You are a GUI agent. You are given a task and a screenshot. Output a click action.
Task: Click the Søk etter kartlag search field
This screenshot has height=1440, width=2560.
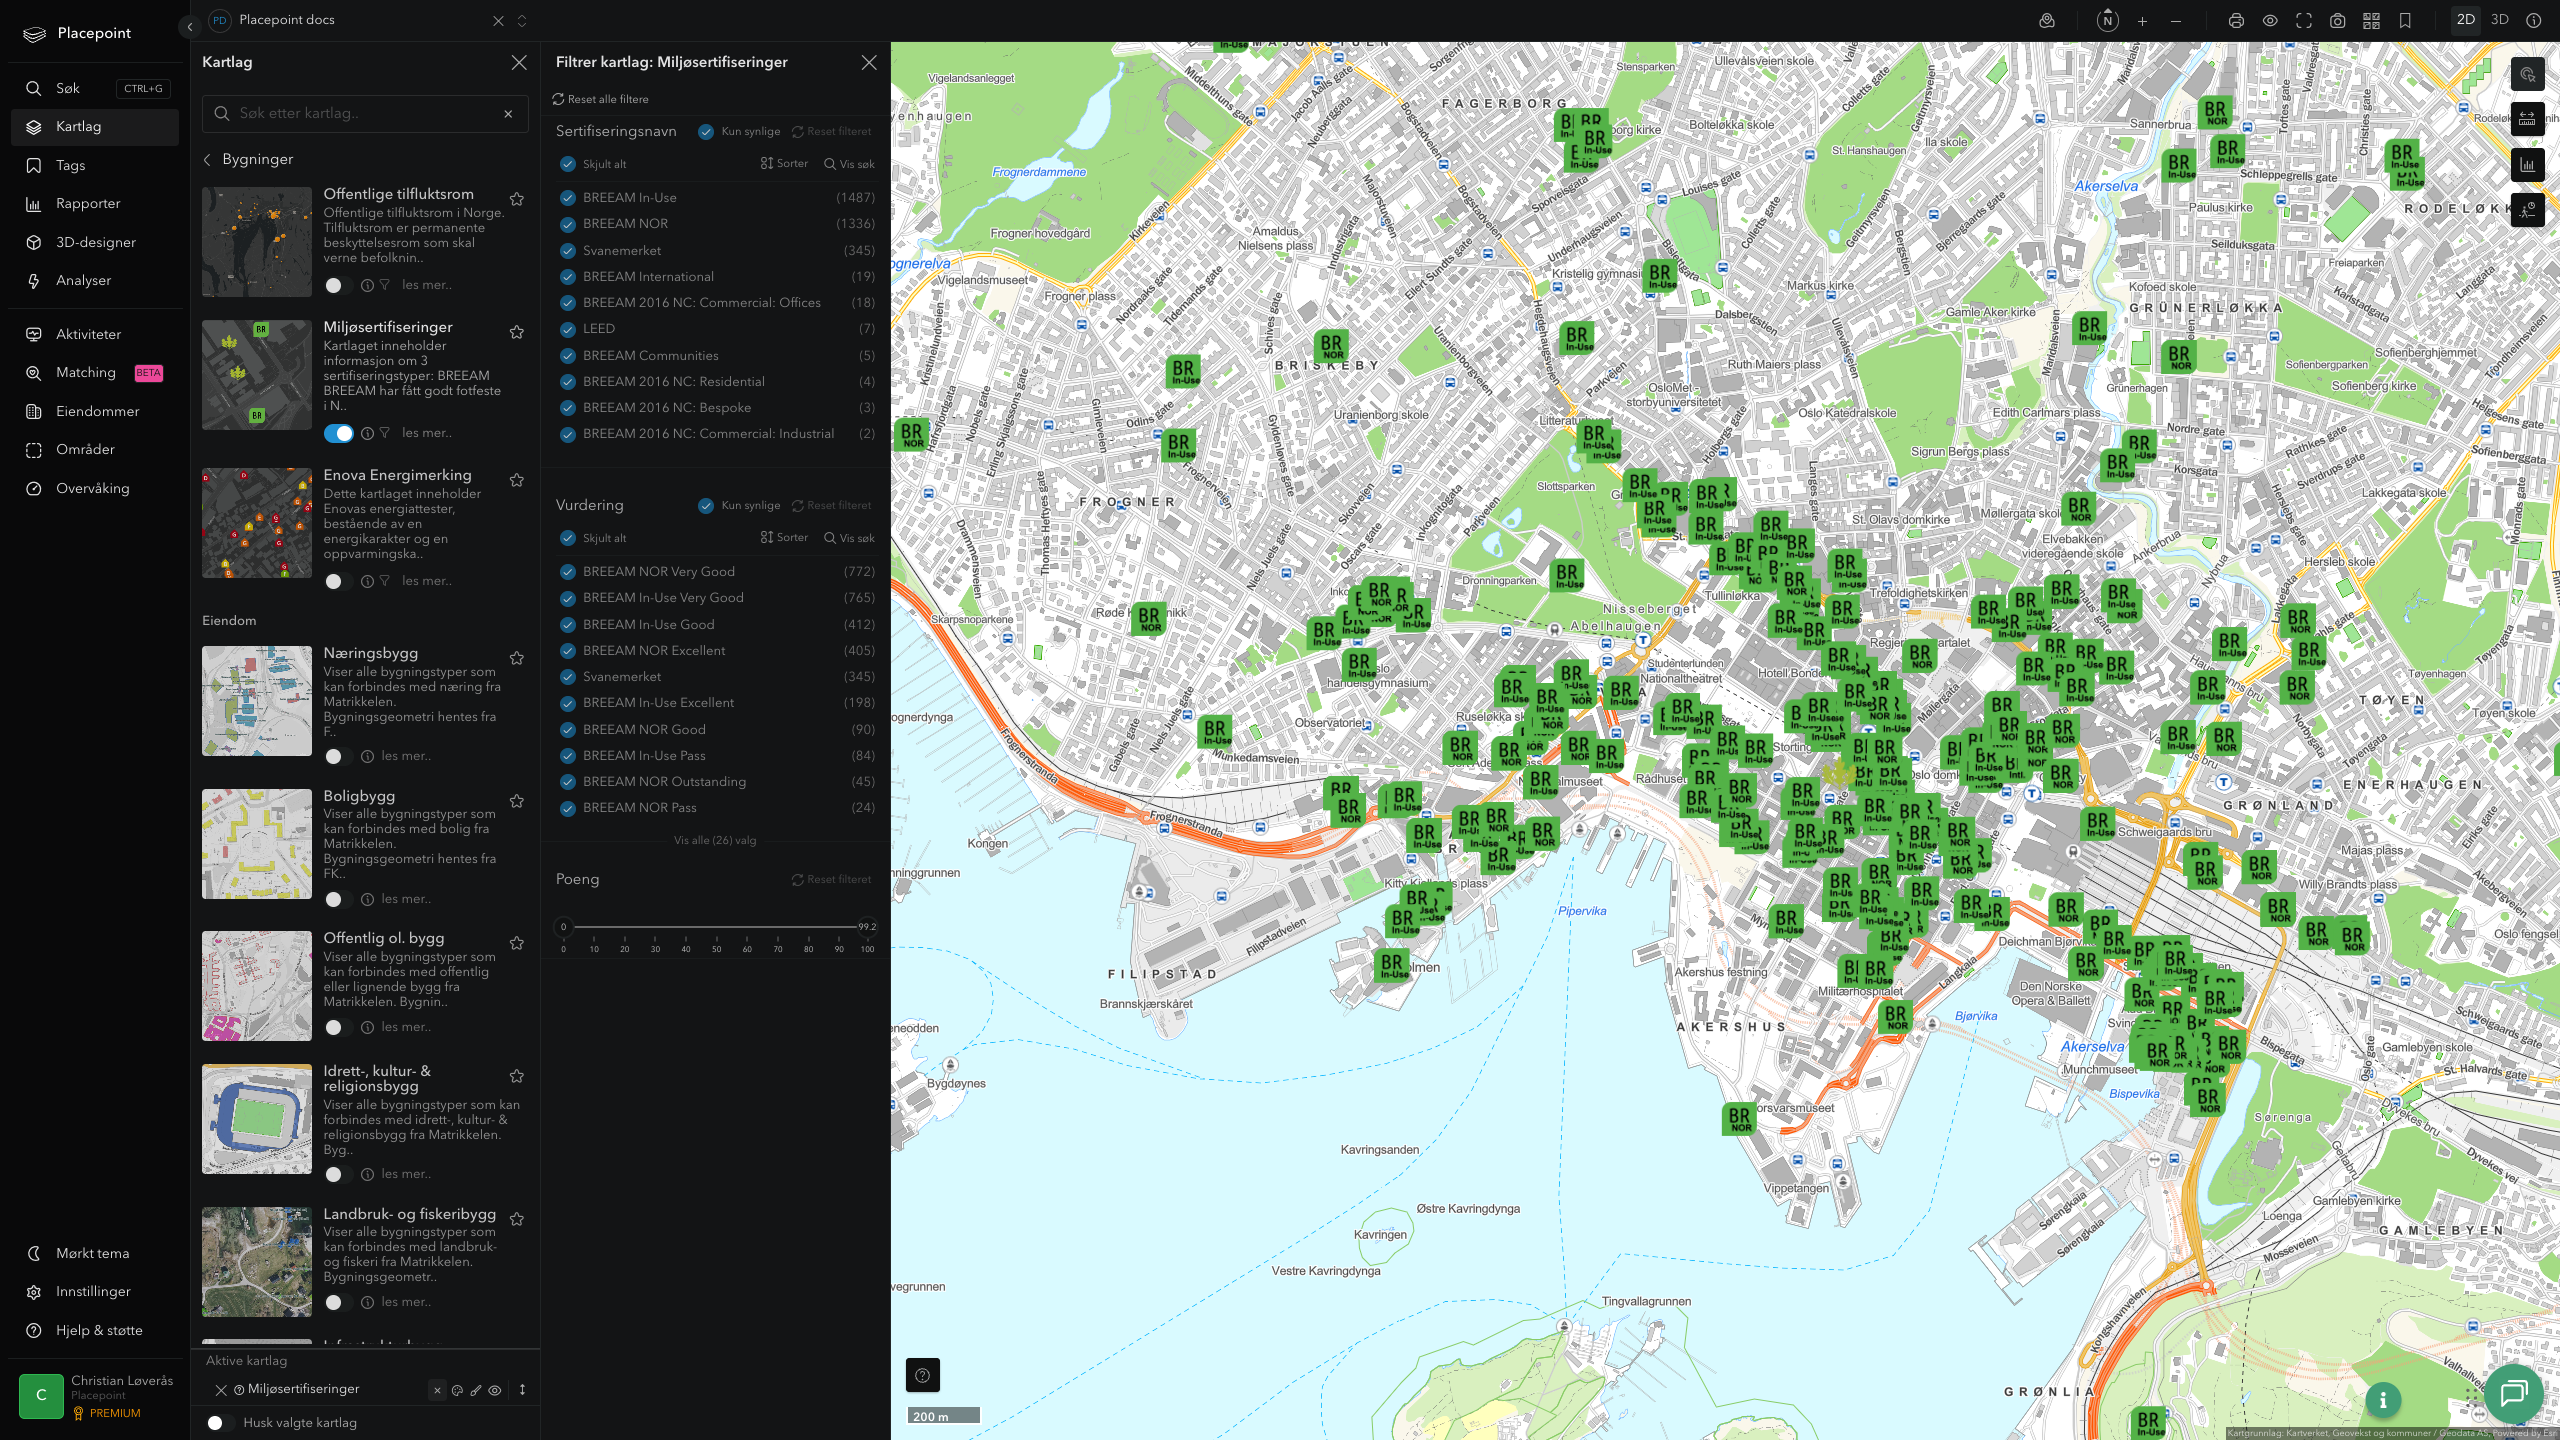365,114
